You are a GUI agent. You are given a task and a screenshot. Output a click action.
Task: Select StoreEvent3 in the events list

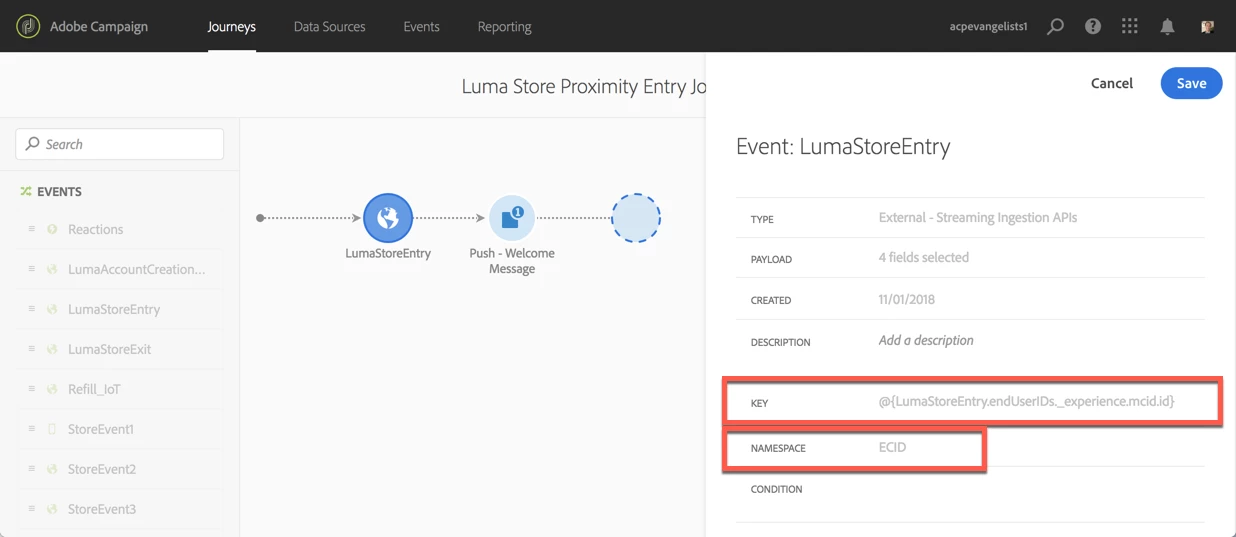coord(102,509)
